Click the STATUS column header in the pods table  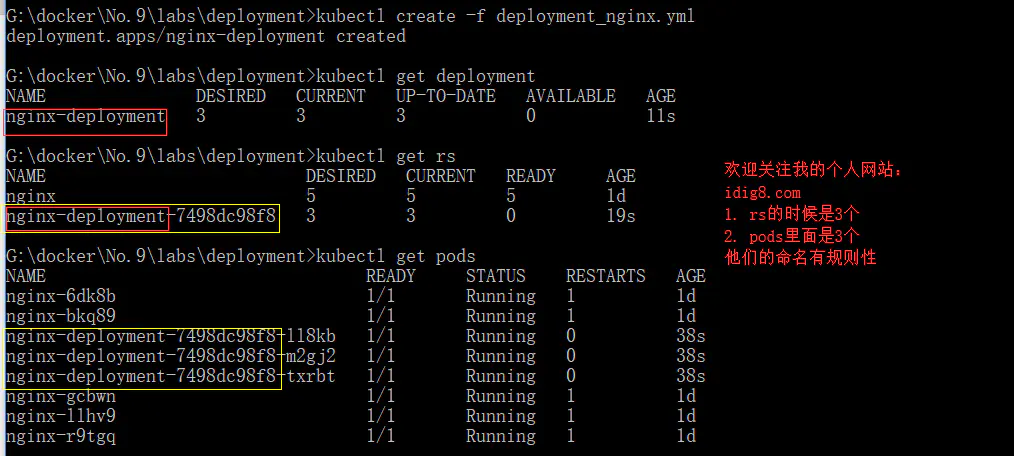pyautogui.click(x=495, y=276)
